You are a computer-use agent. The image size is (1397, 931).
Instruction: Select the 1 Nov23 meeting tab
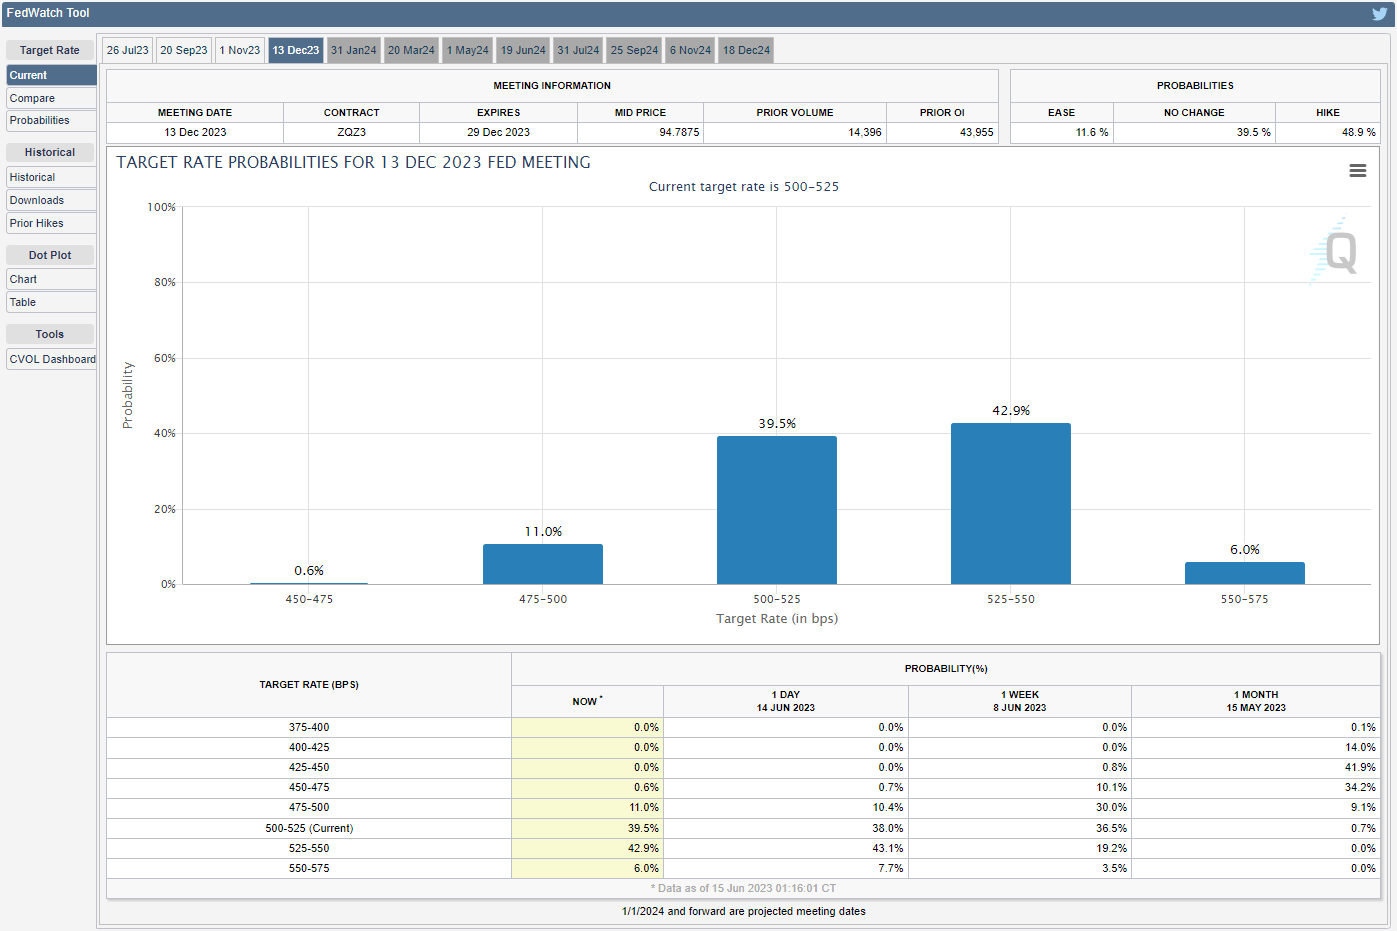240,50
